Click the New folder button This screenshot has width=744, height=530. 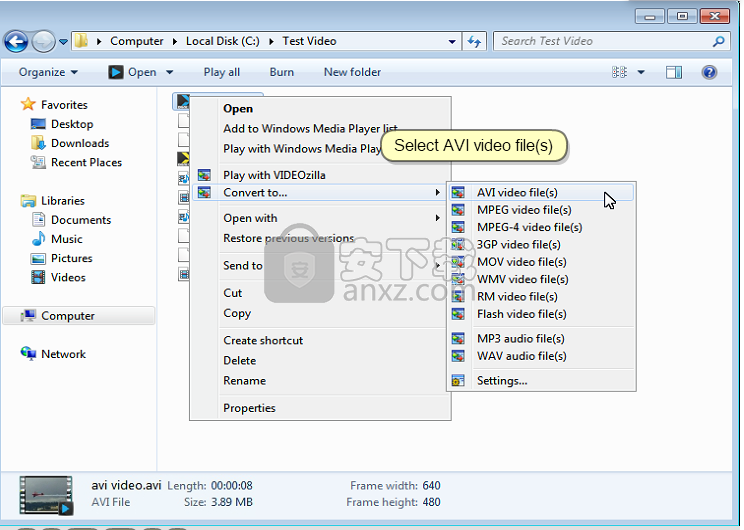352,72
